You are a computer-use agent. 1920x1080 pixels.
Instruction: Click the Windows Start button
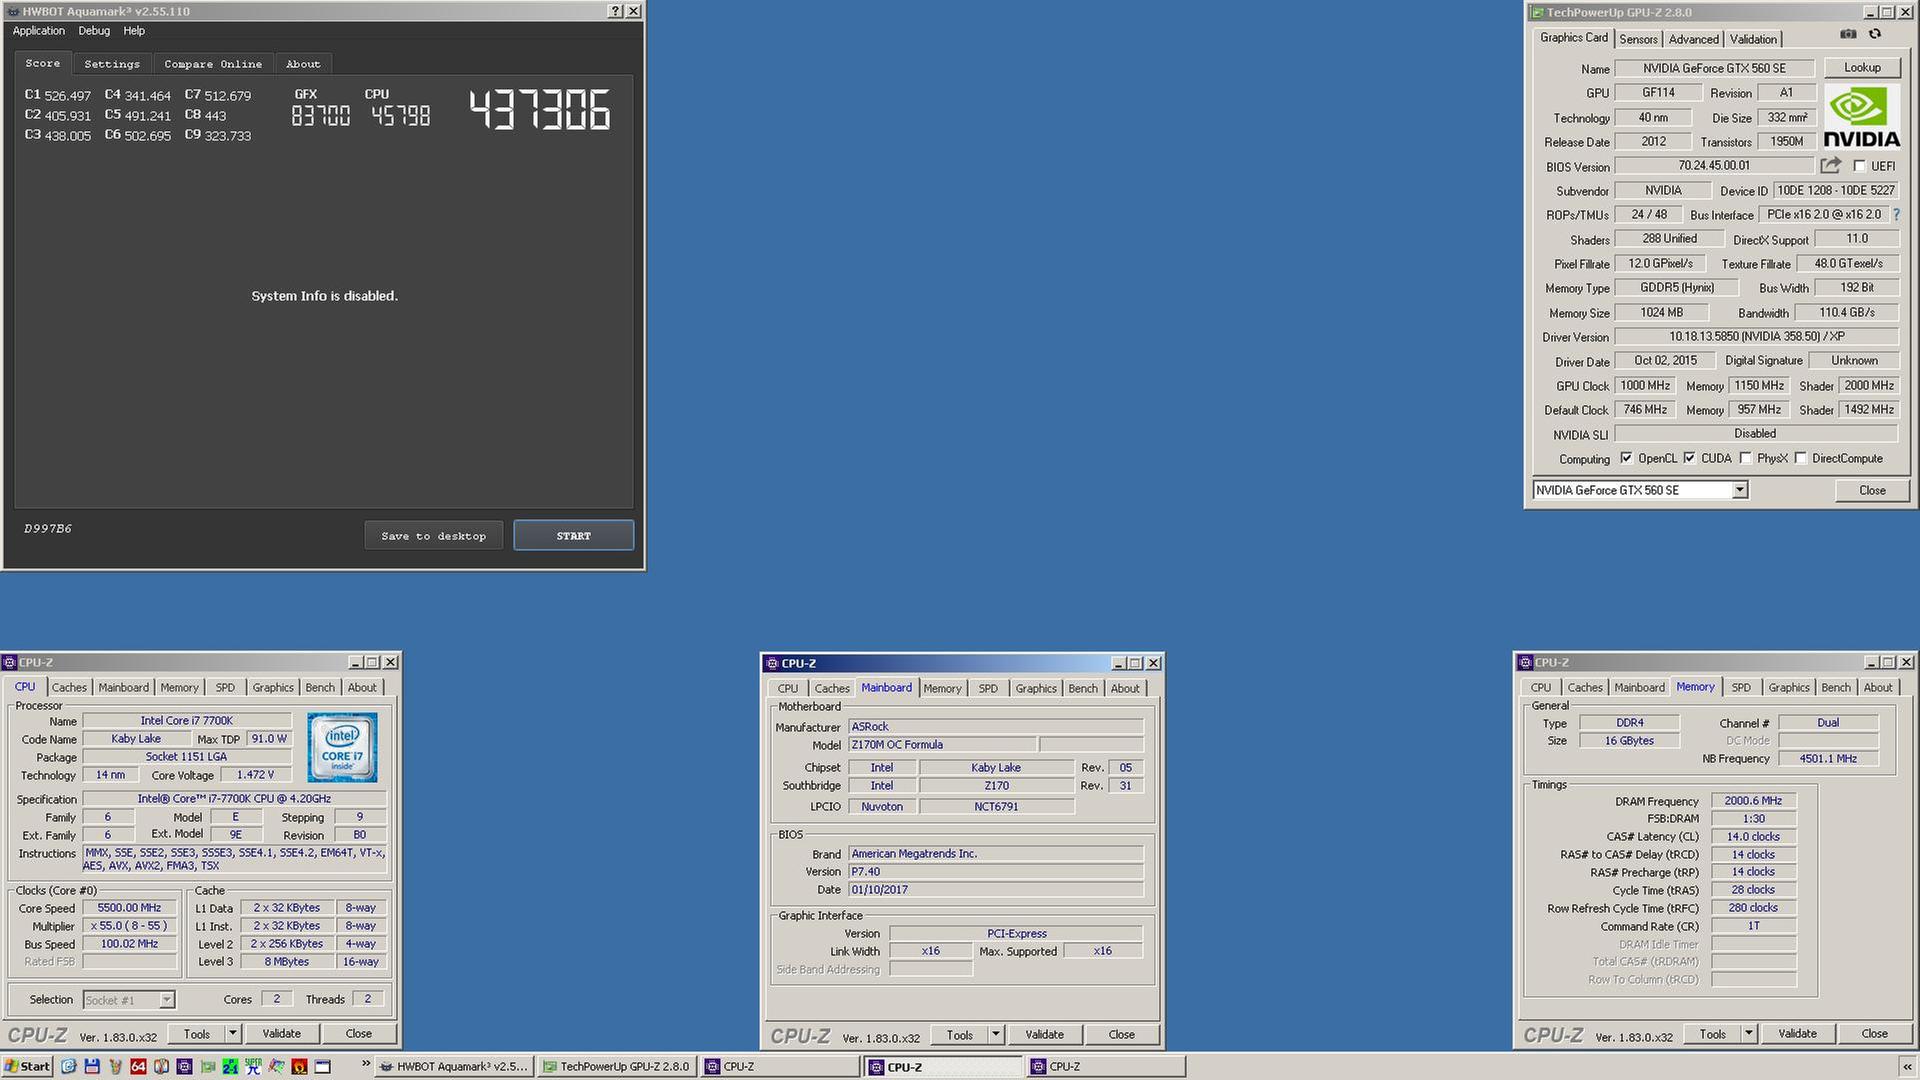27,1066
